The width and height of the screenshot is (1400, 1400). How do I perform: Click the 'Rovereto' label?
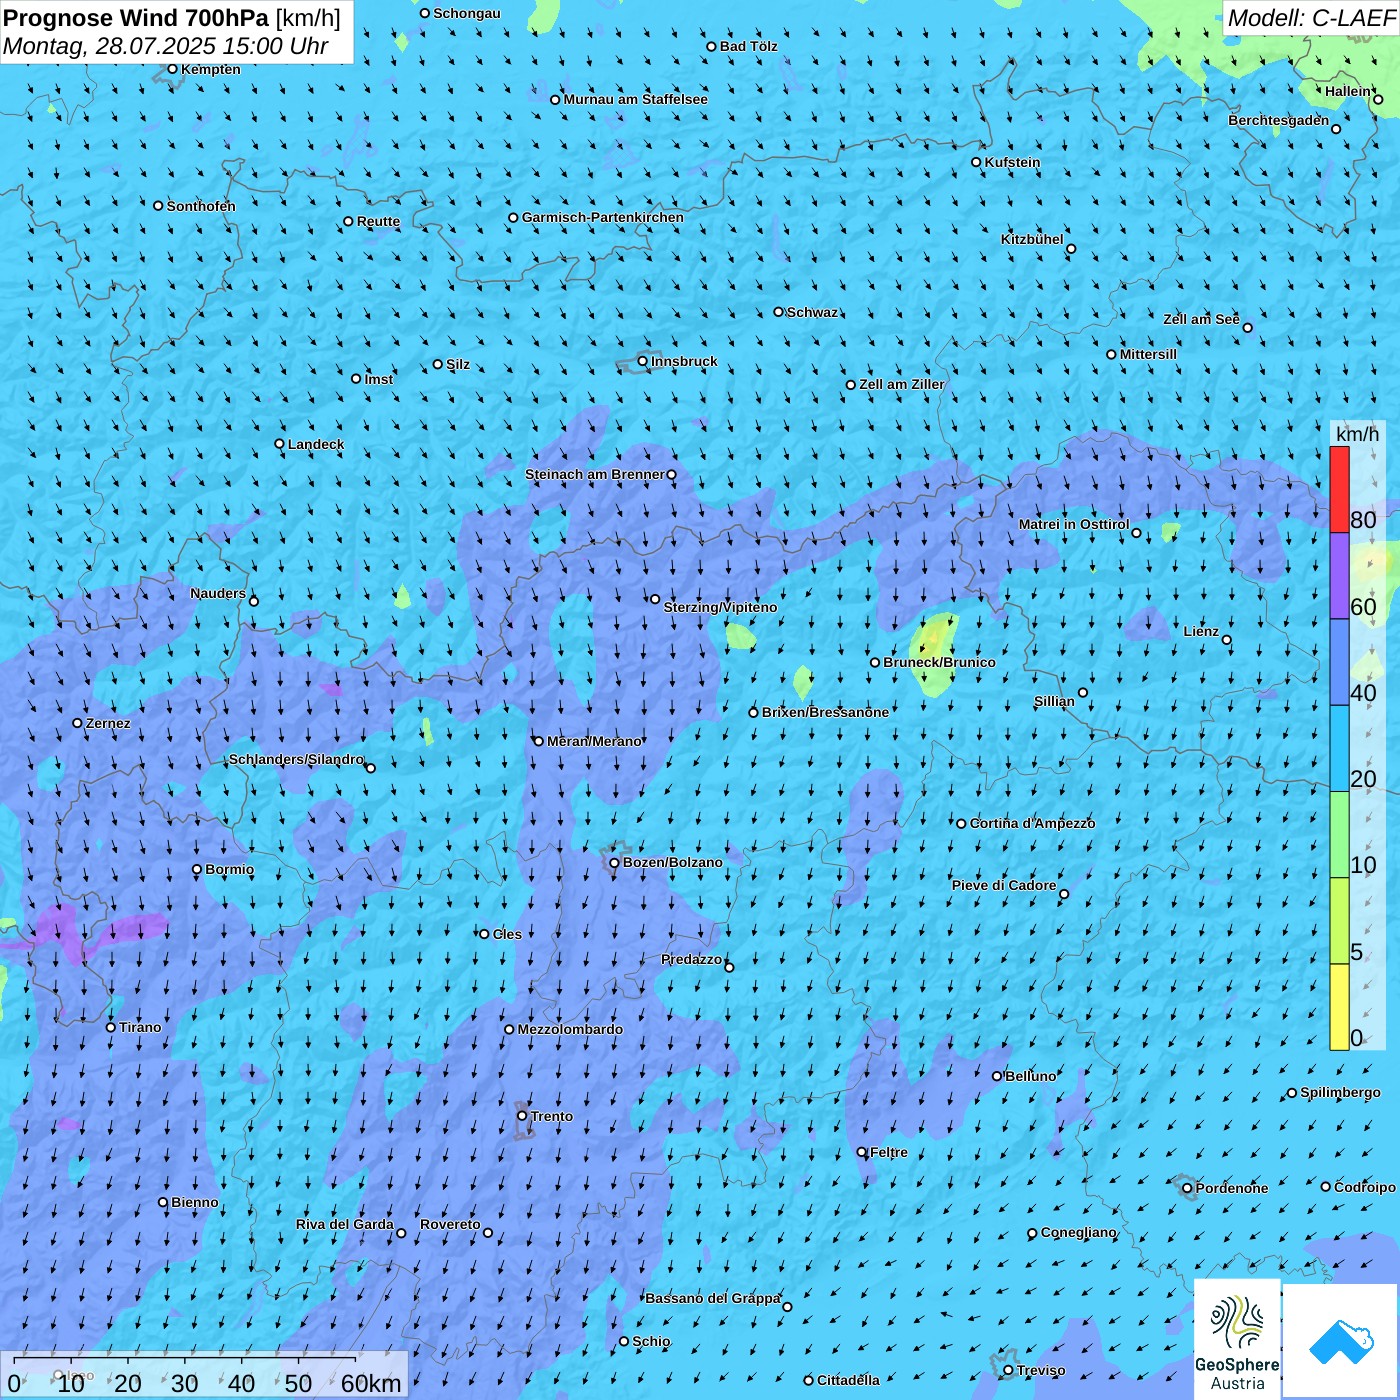click(x=451, y=1224)
